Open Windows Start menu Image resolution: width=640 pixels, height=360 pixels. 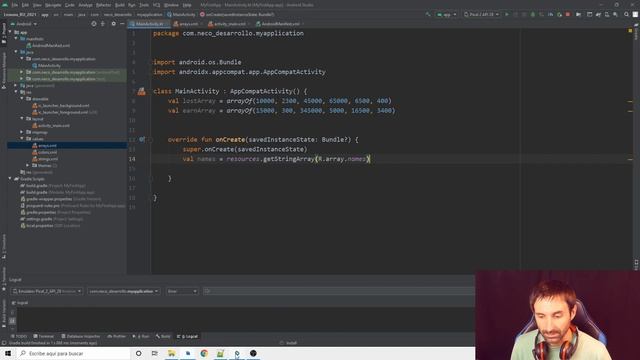coord(8,353)
